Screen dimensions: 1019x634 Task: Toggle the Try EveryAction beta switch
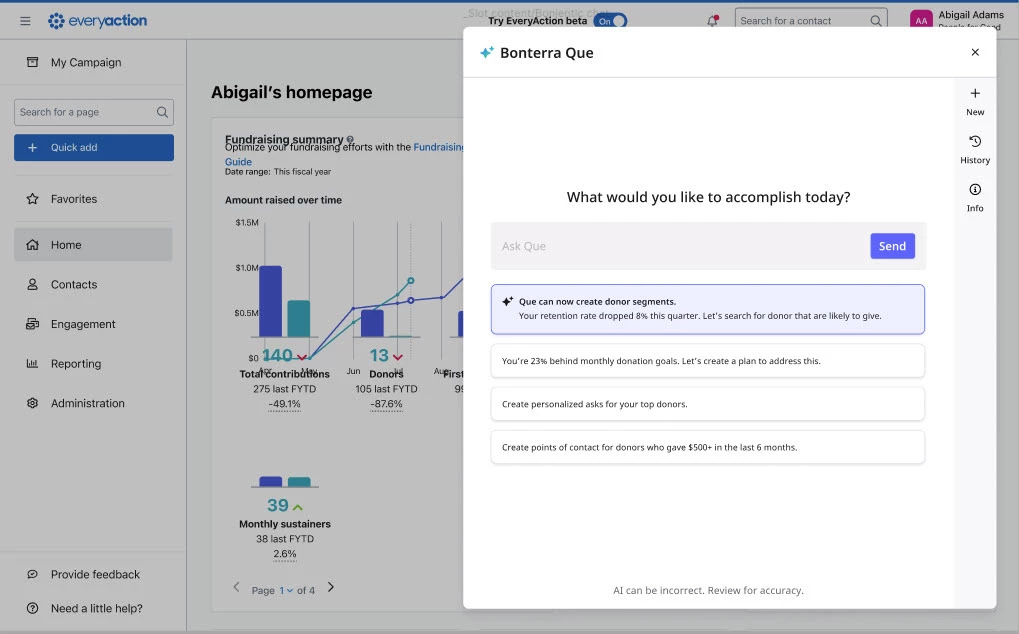(x=610, y=21)
